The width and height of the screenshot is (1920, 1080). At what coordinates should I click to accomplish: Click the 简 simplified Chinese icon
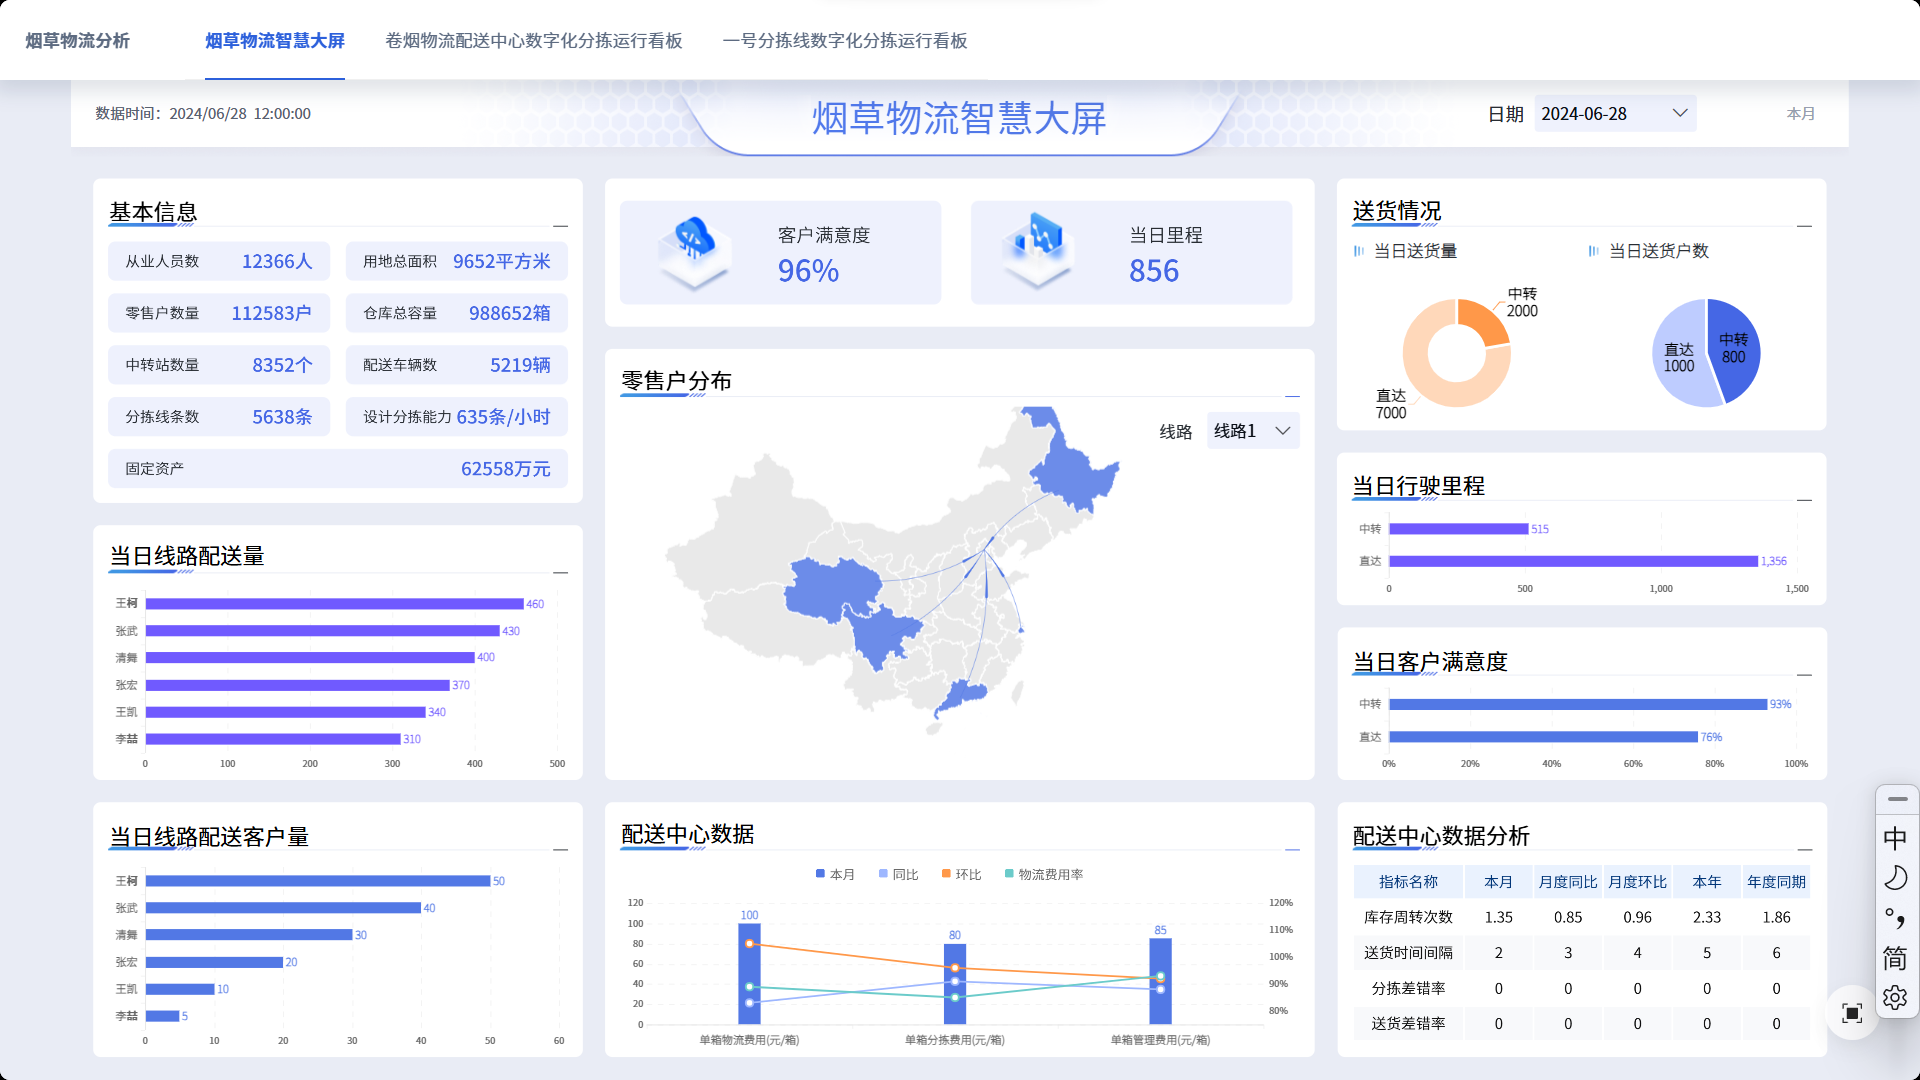1895,958
